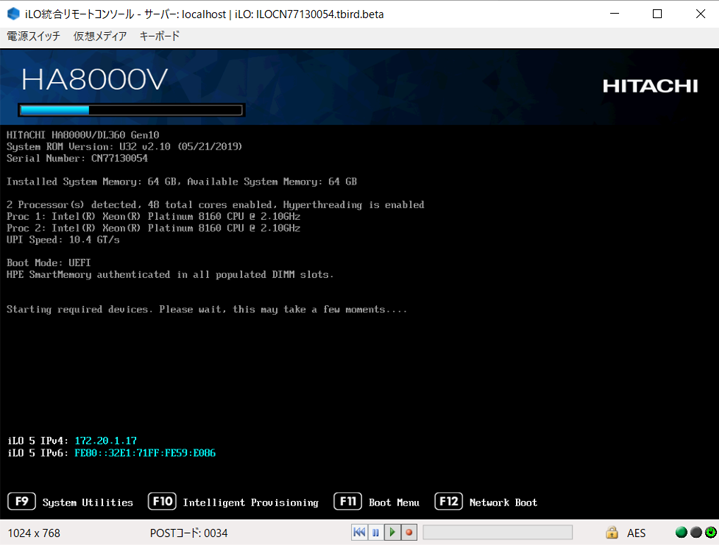Click the red record button

point(409,533)
